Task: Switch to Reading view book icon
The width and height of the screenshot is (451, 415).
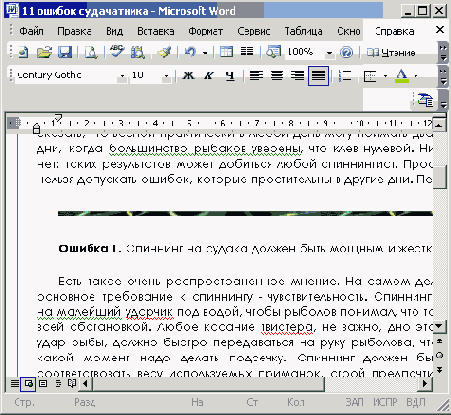Action: (72, 384)
